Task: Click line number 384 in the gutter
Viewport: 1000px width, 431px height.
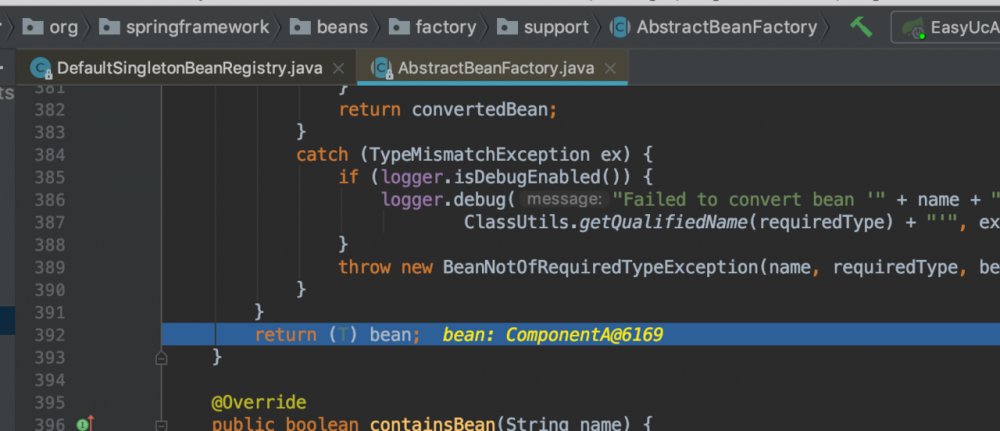Action: [x=50, y=155]
